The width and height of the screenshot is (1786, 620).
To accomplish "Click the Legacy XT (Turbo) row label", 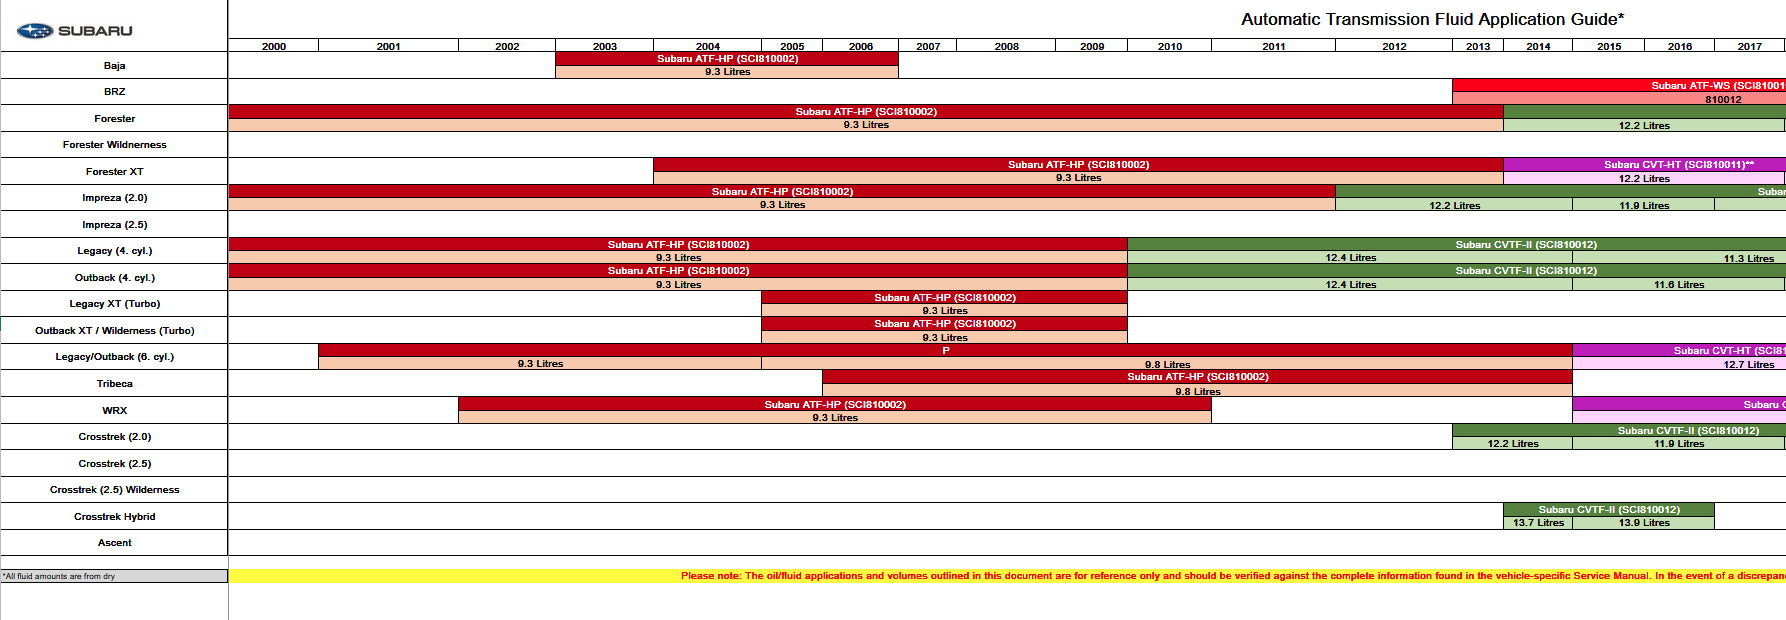I will (114, 303).
